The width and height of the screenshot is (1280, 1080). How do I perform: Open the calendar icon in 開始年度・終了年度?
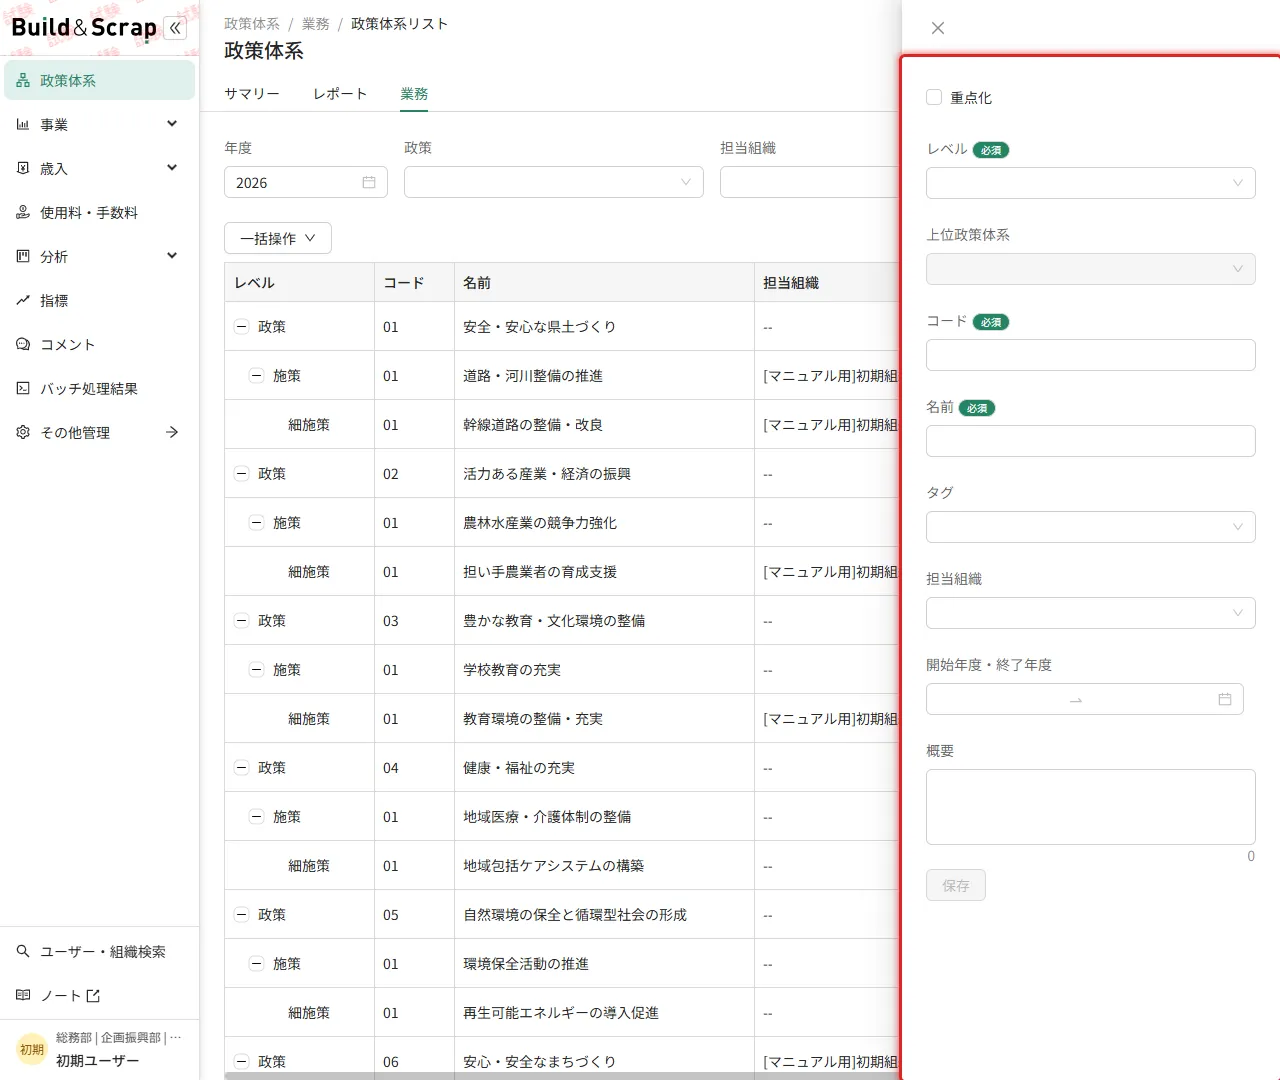[x=1225, y=700]
